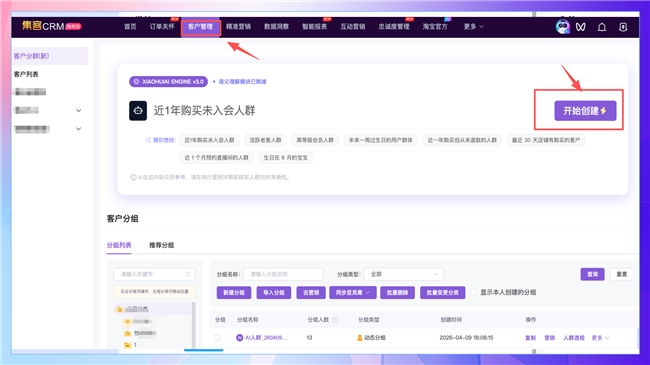Image resolution: width=650 pixels, height=365 pixels.
Task: Open the 分组类型 全部 dropdown
Action: pos(403,274)
